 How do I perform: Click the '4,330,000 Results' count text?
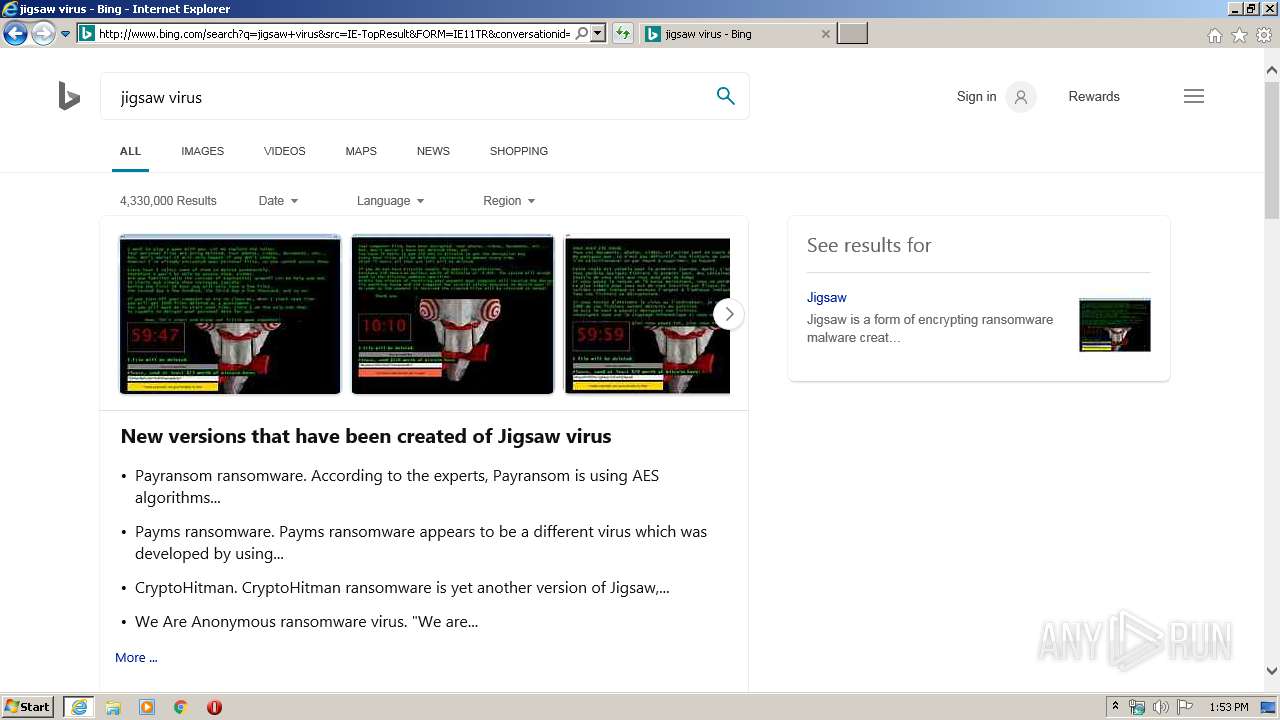168,200
